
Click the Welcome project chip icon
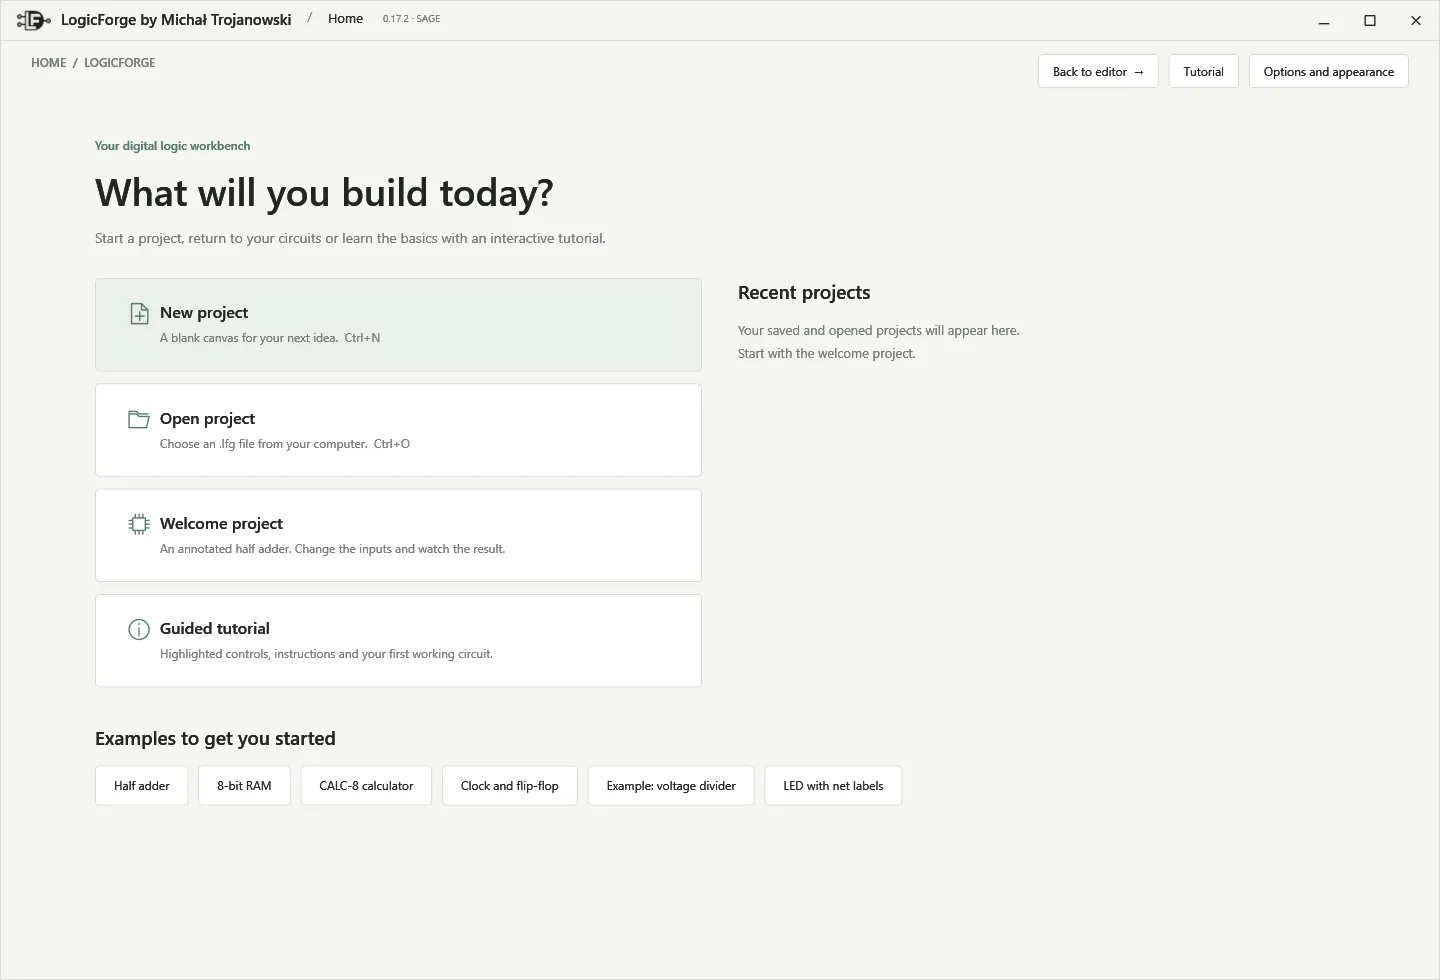coord(139,524)
